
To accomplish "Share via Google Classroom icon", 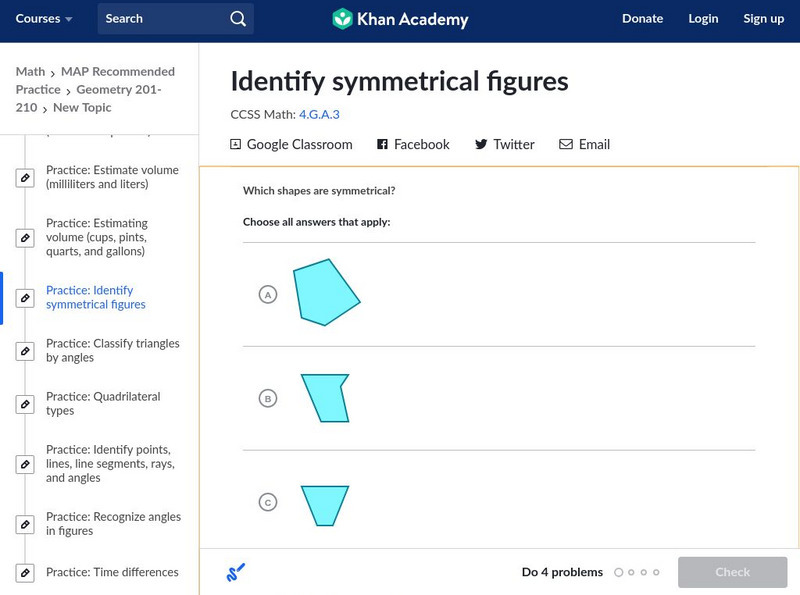I will (236, 144).
